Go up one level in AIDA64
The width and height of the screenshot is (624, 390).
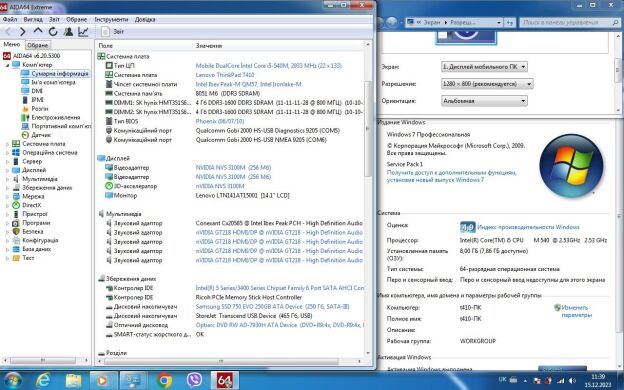click(x=38, y=31)
